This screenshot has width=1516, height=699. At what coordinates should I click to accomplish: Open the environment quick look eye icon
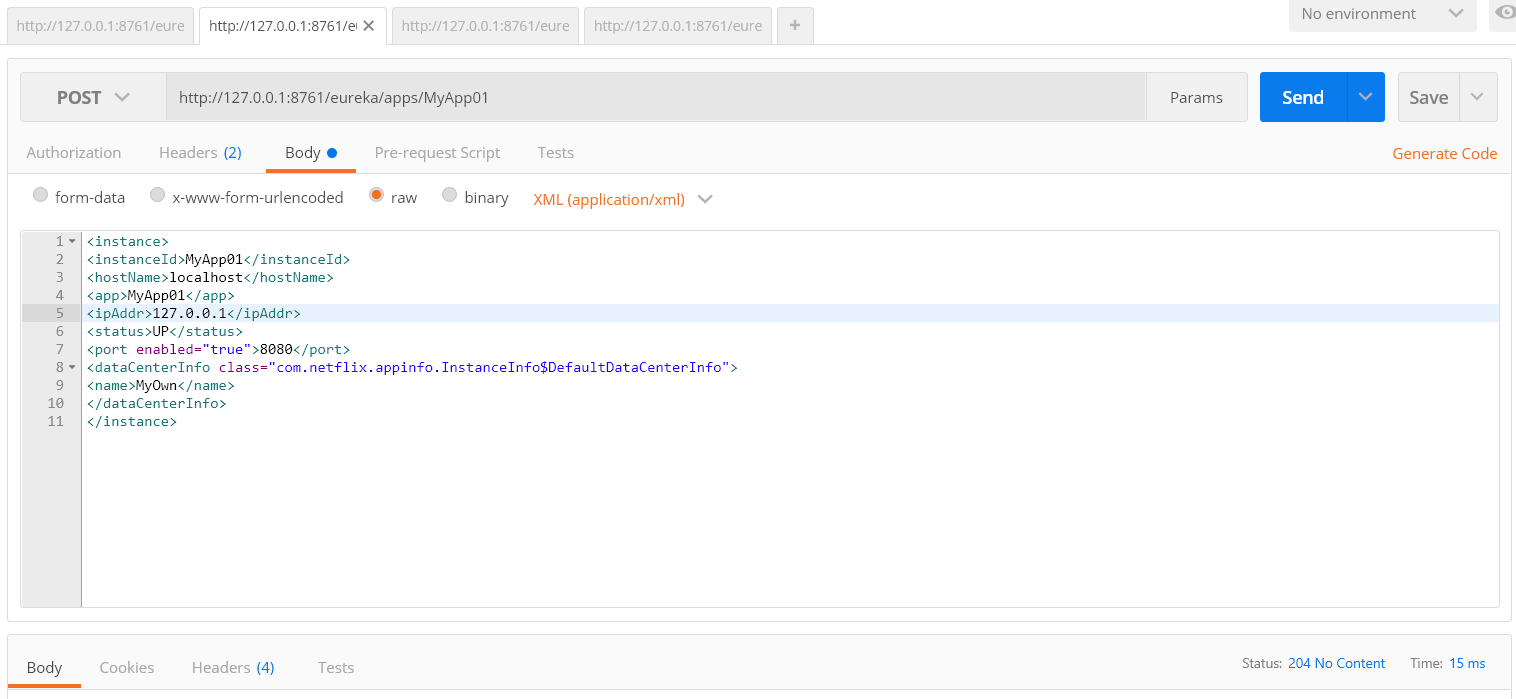[1505, 13]
